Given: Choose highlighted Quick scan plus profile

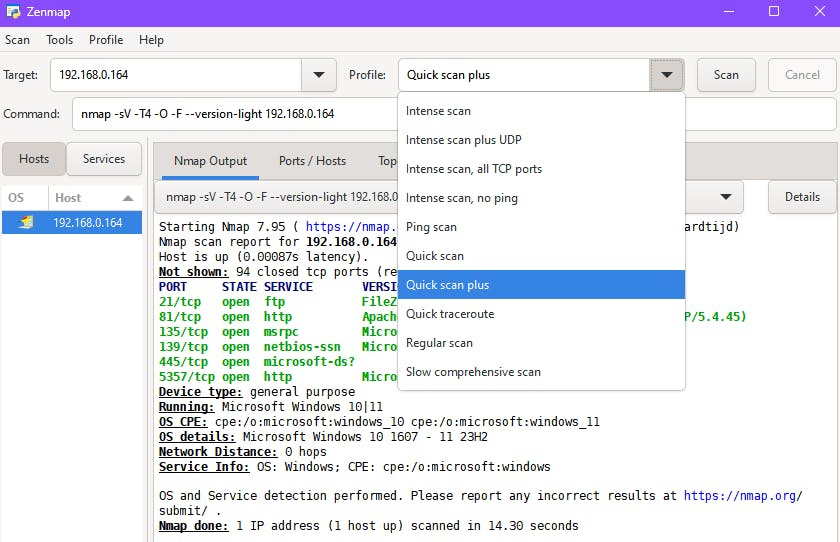Looking at the screenshot, I should (542, 284).
